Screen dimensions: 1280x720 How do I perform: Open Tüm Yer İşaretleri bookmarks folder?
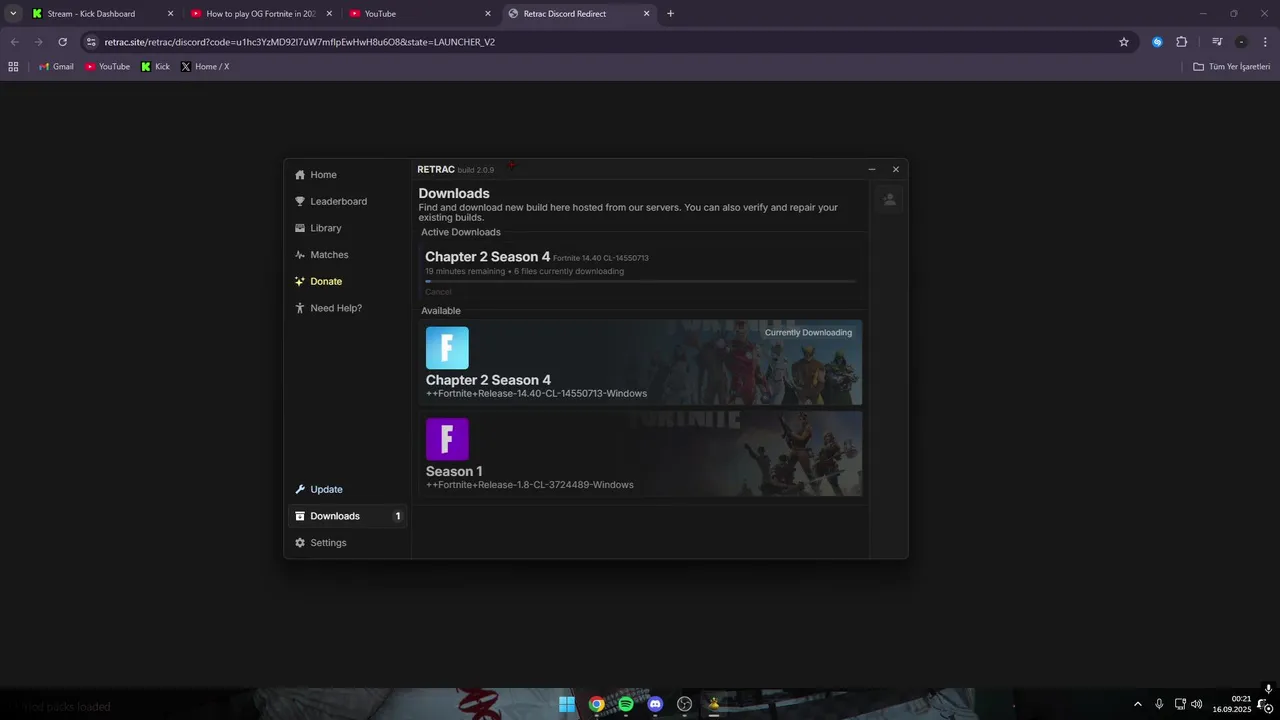[x=1232, y=67]
